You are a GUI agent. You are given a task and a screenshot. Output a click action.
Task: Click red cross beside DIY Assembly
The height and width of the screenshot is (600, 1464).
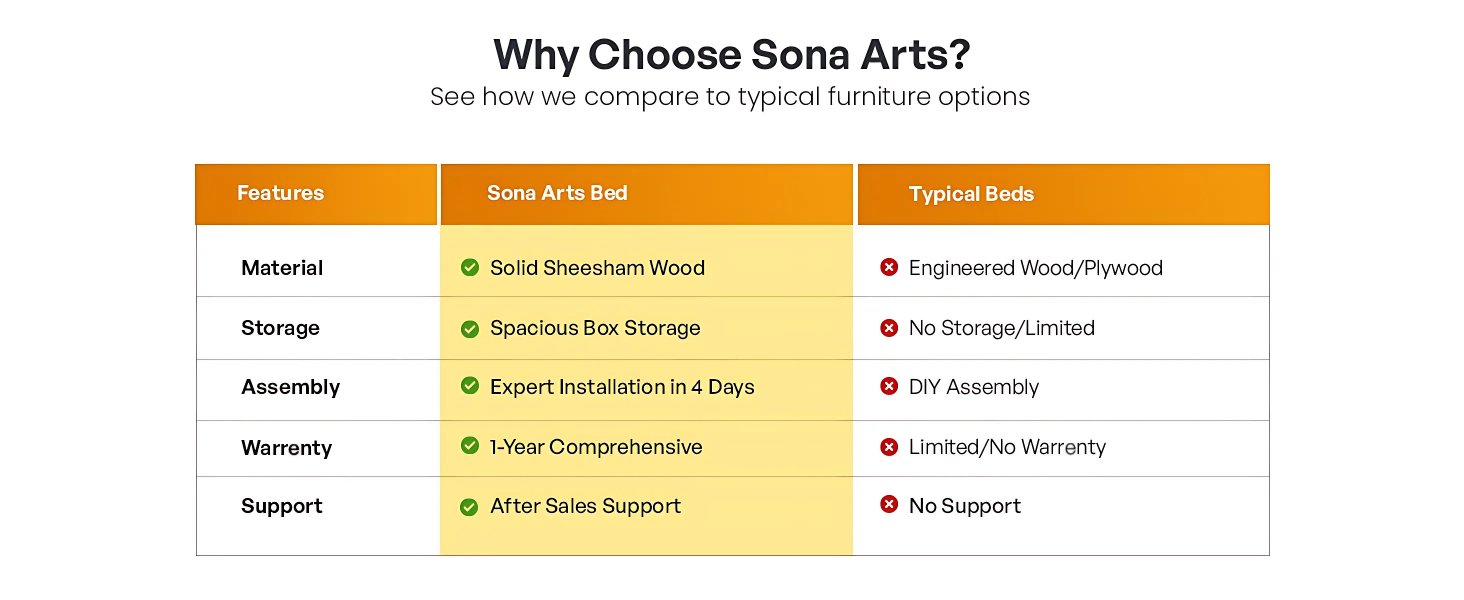click(888, 386)
